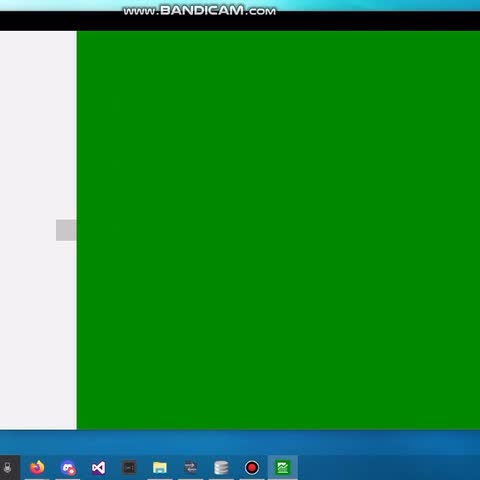Click the blue desktop strip below the window
Viewport: 480px width, 480px height.
(240, 442)
